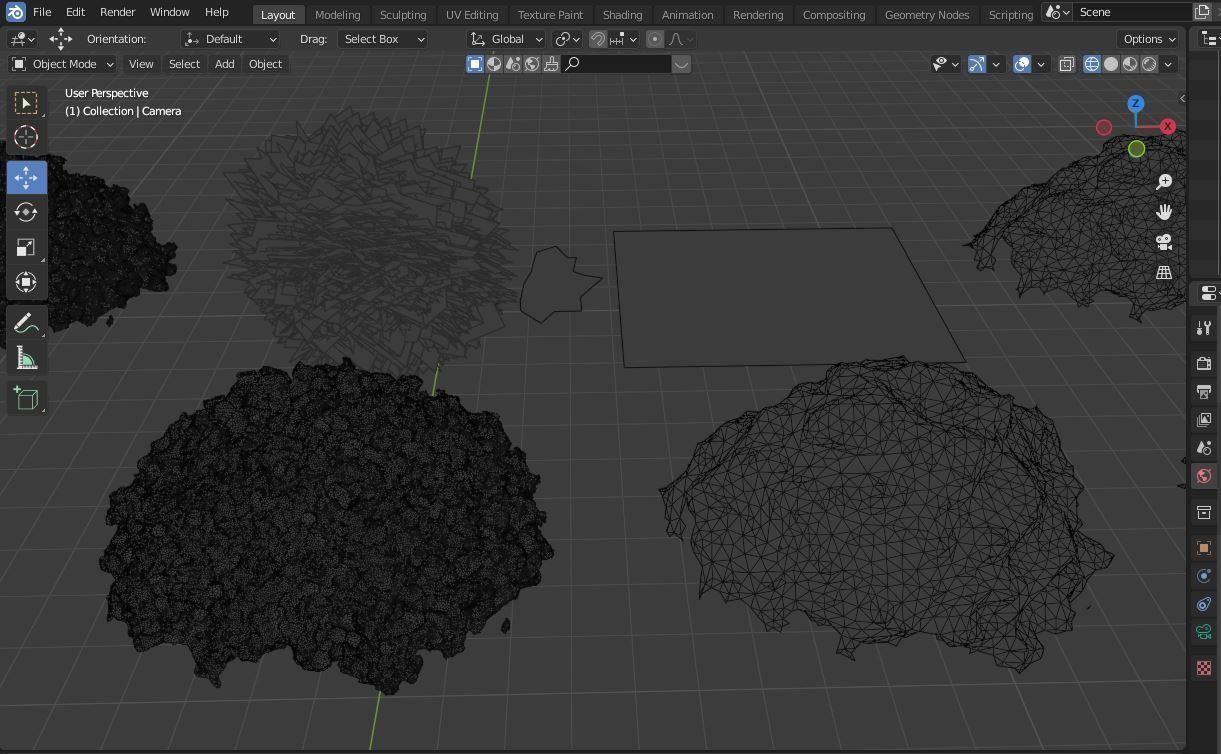Select the Select Box tool
This screenshot has height=754, width=1221.
[26, 103]
